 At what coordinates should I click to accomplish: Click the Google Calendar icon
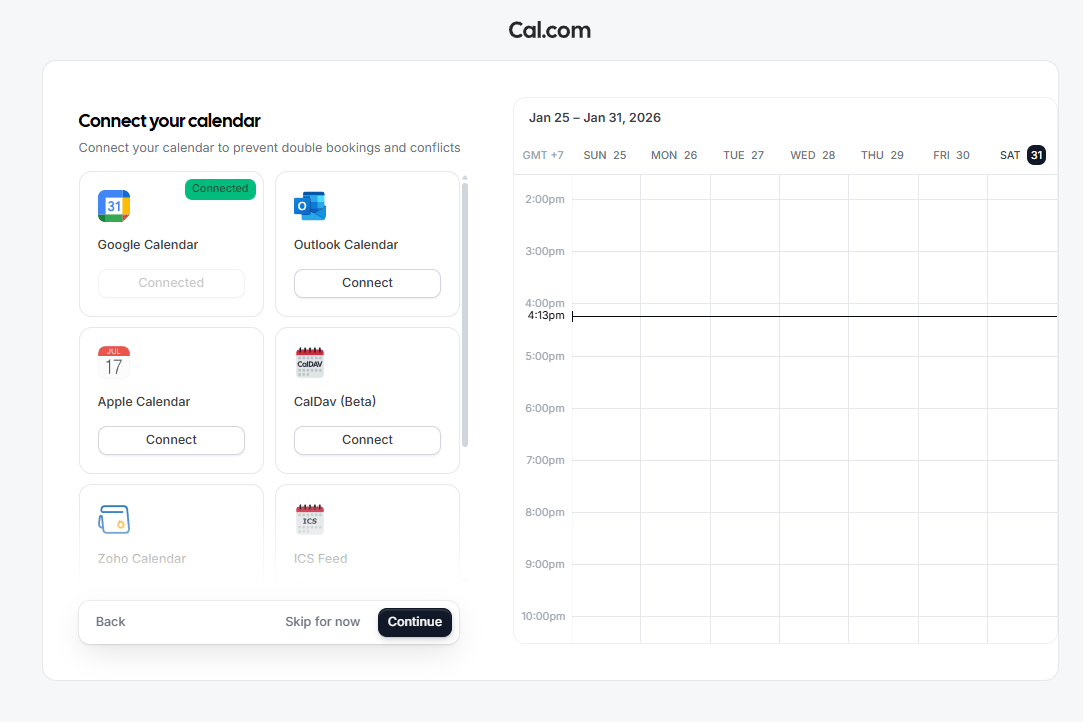click(x=113, y=205)
